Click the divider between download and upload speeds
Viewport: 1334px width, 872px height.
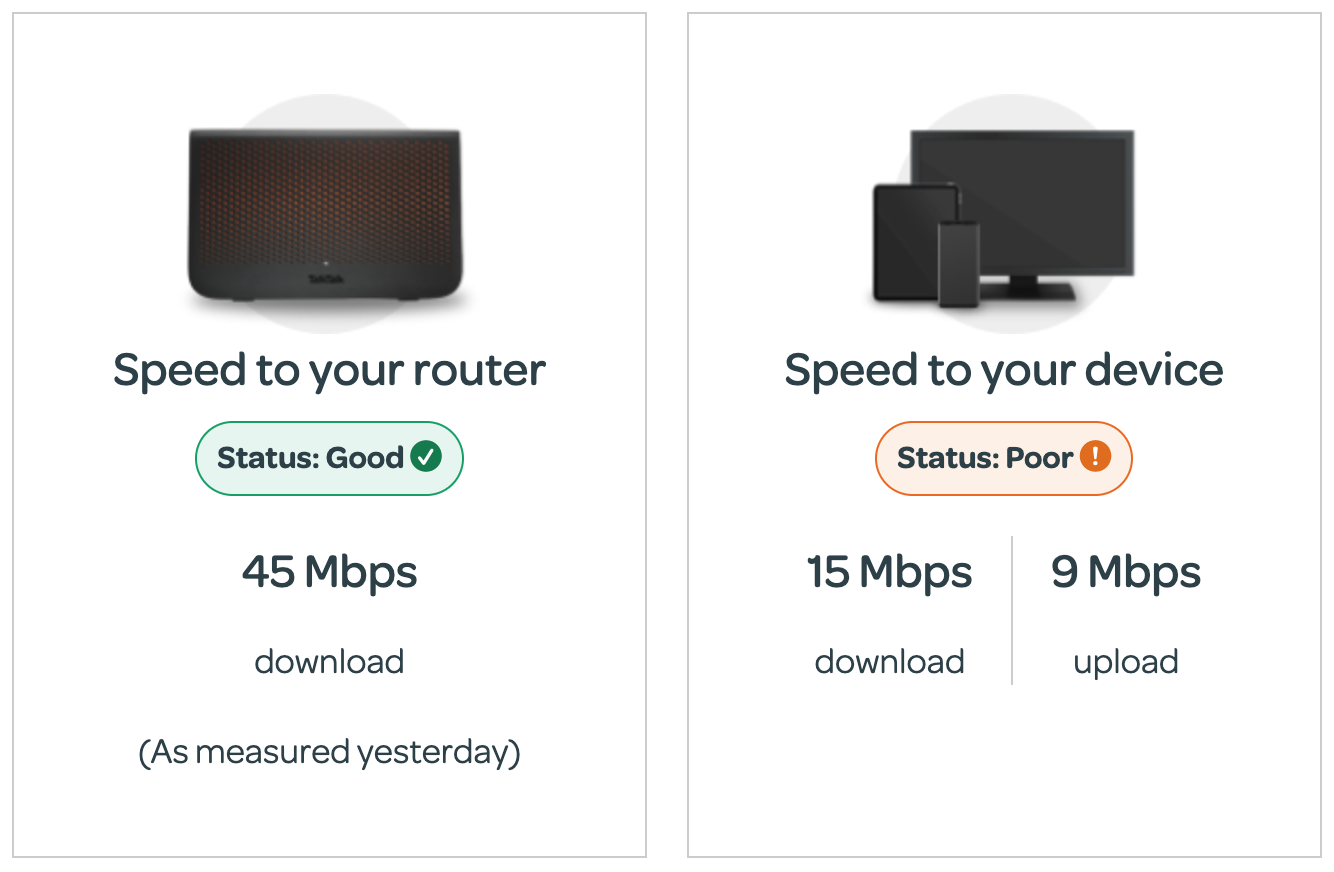(1013, 612)
